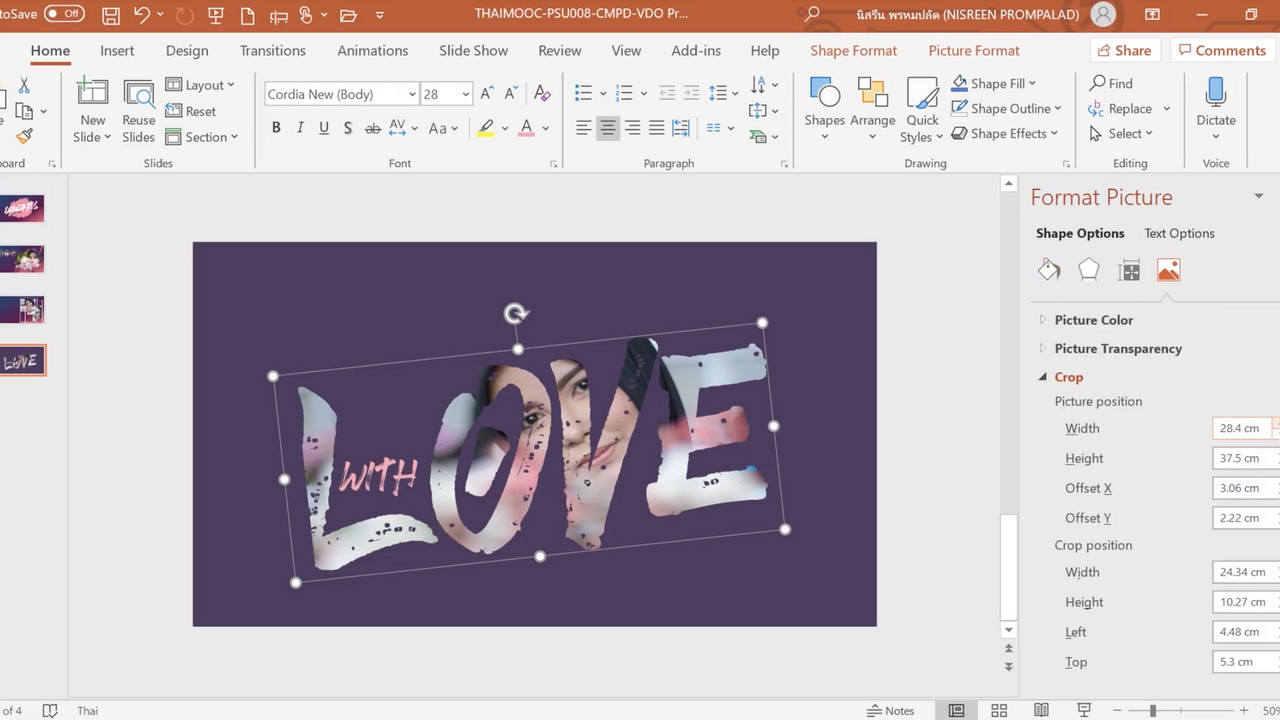Clear all formatting from text

coord(543,94)
